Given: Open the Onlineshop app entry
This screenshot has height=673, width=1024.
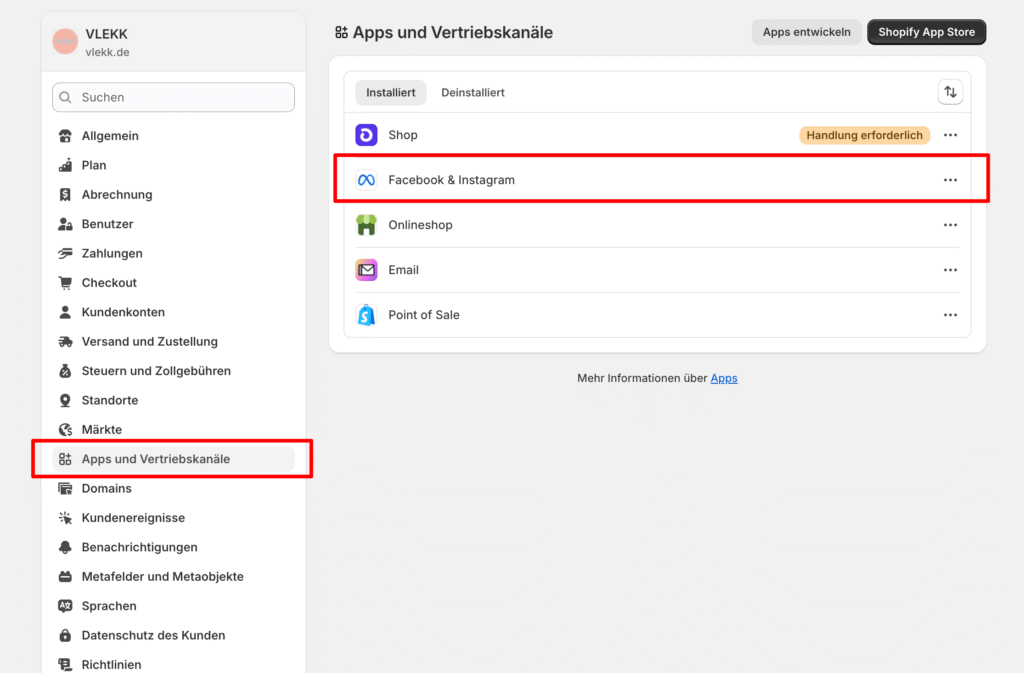Looking at the screenshot, I should tap(657, 225).
